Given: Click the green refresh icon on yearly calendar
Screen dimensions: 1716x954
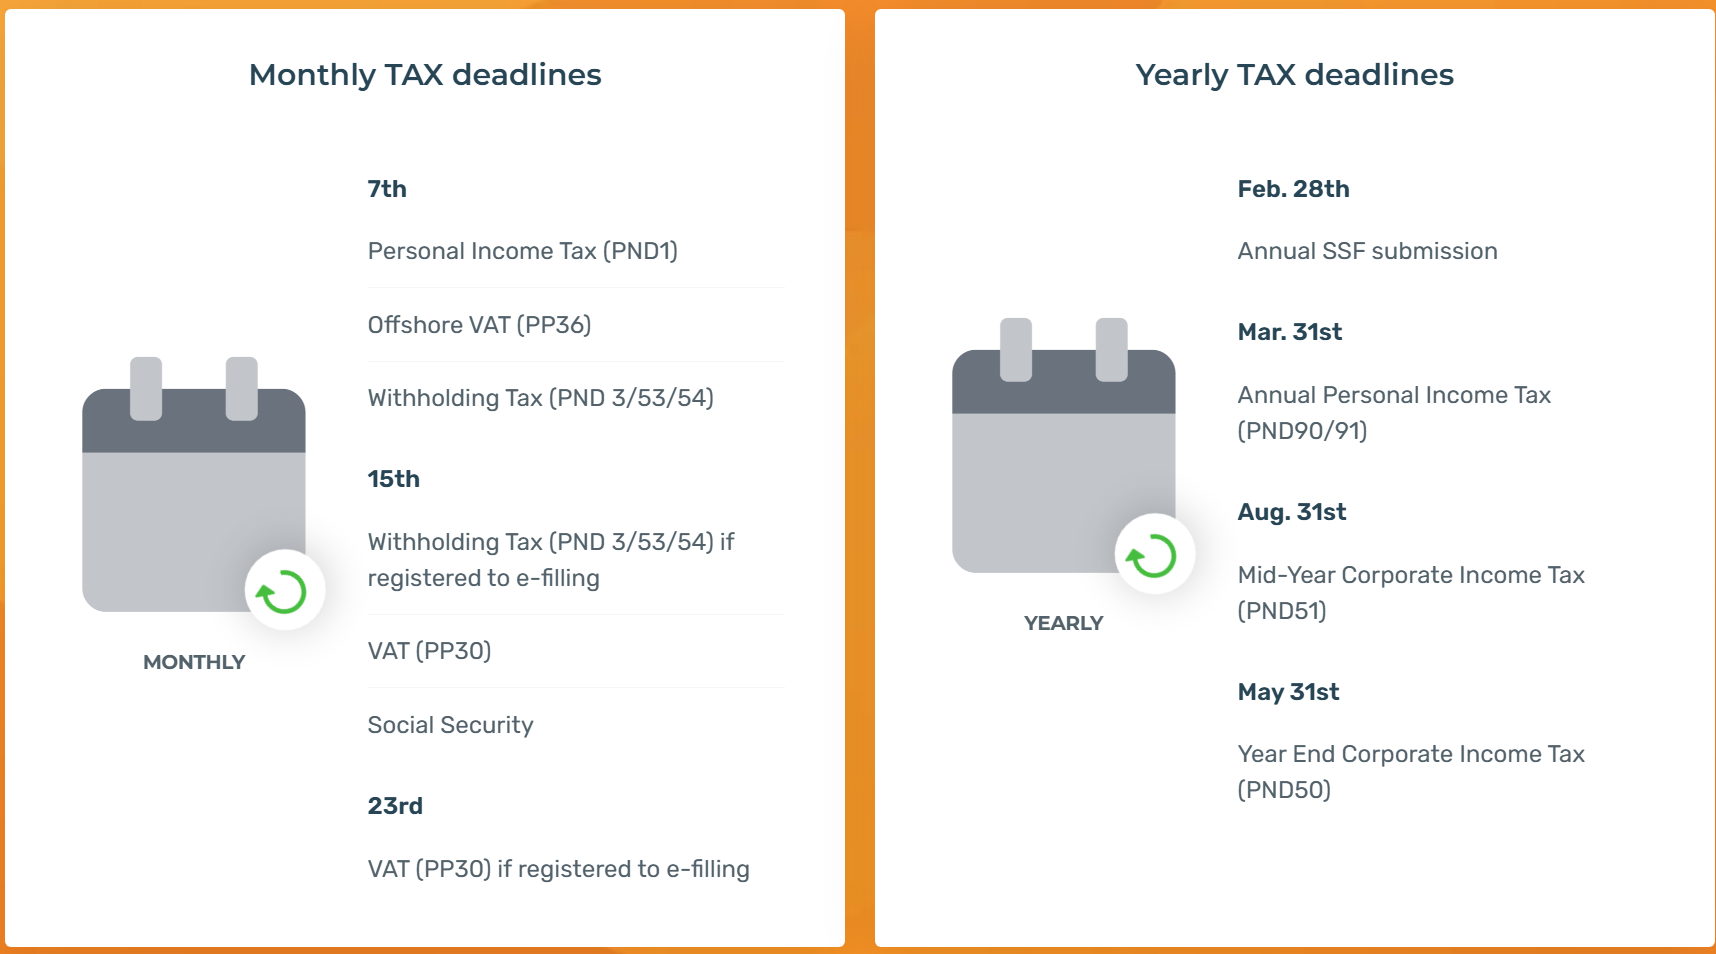Looking at the screenshot, I should pos(1154,554).
